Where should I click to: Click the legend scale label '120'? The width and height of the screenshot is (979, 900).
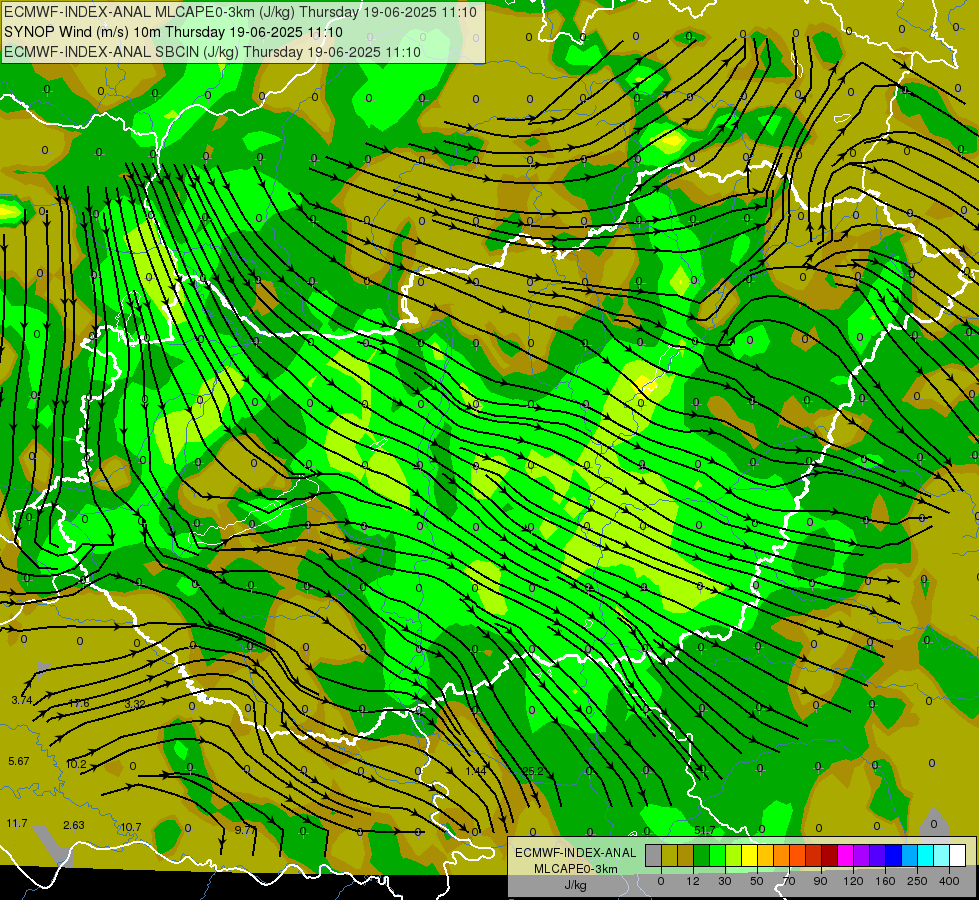point(853,881)
